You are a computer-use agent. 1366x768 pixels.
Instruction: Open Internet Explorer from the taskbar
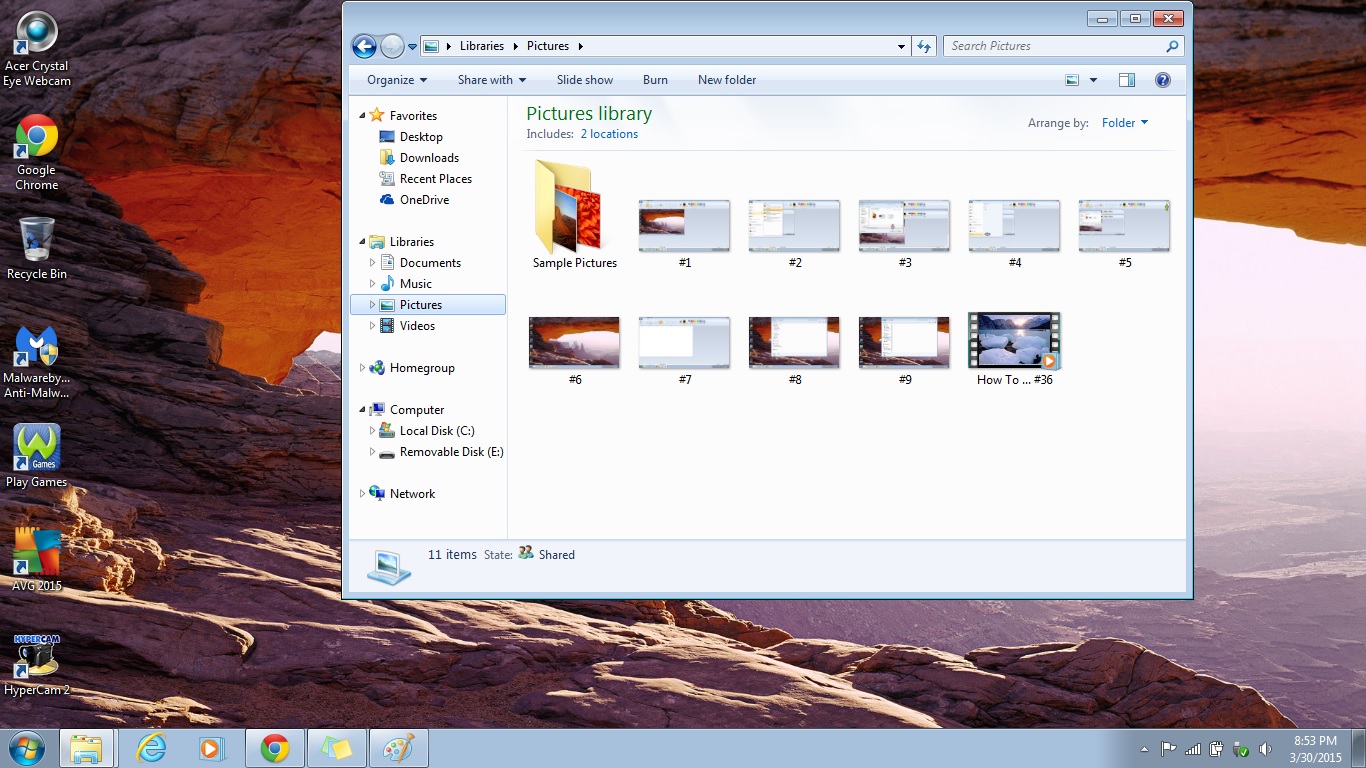click(x=151, y=748)
